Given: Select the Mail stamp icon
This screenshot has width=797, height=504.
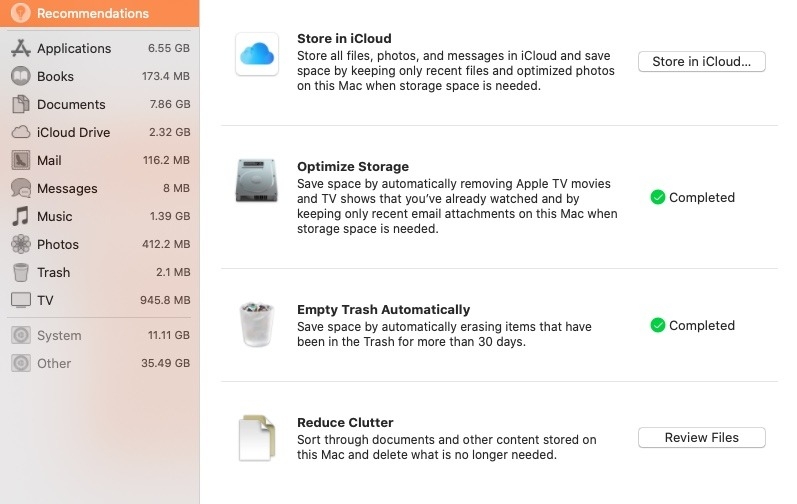Looking at the screenshot, I should click(21, 160).
